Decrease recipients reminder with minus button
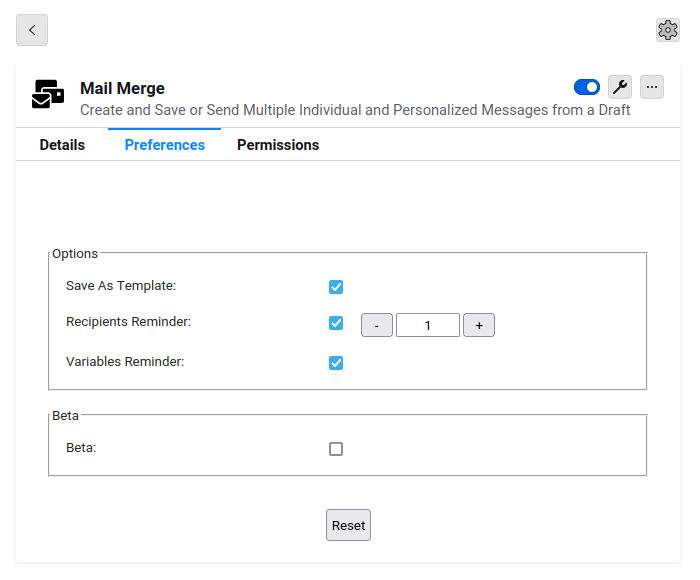 [x=377, y=325]
